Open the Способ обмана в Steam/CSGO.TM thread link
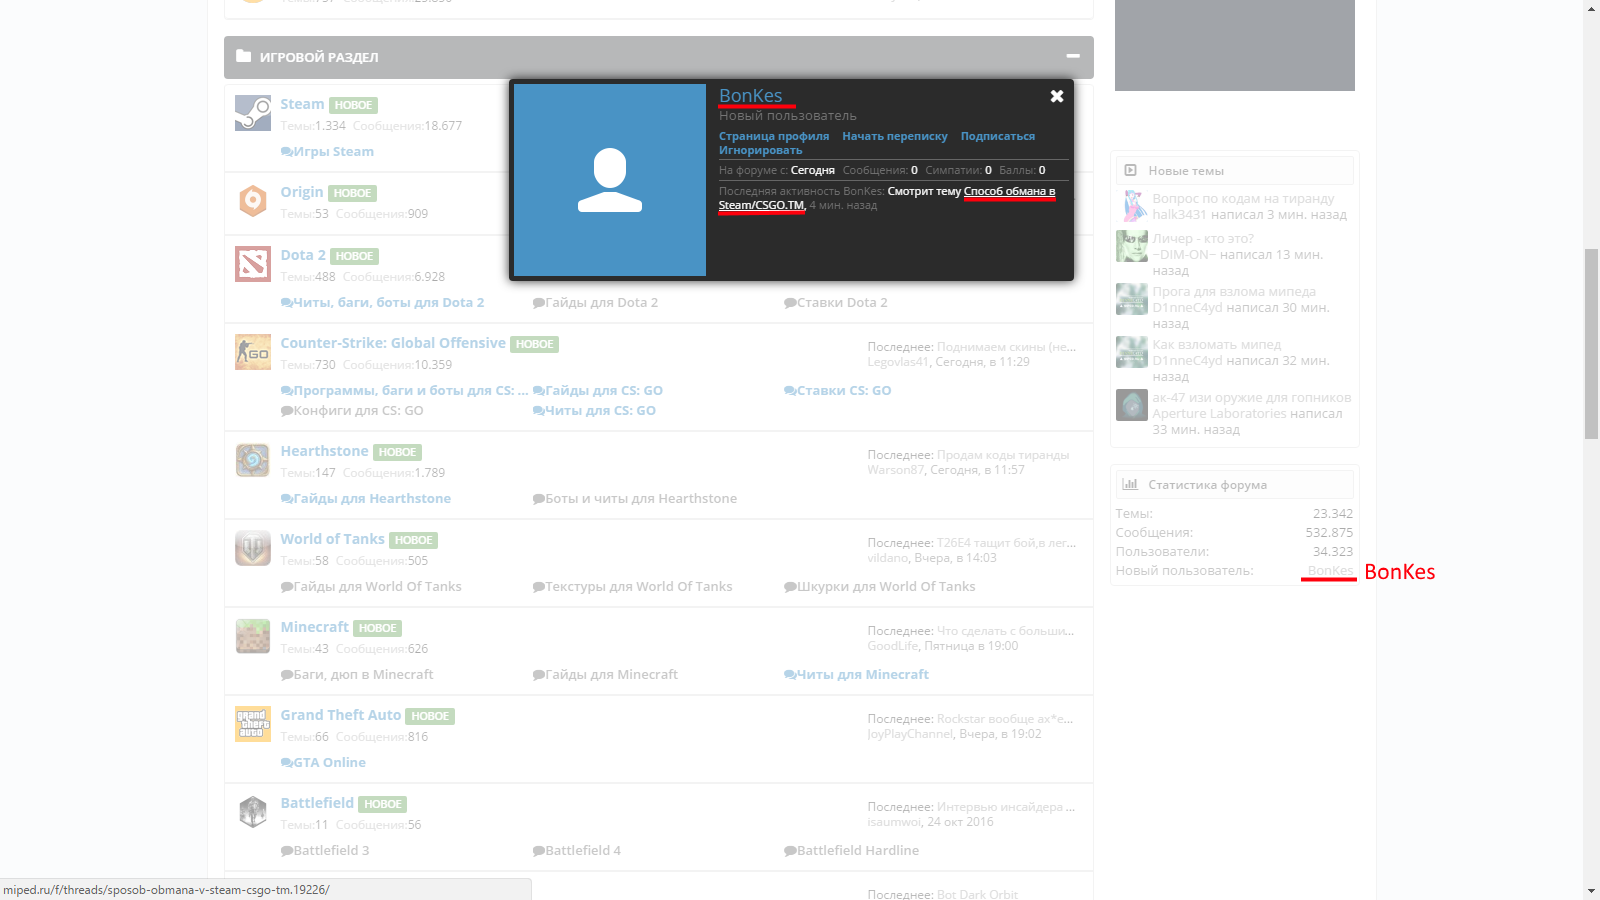The width and height of the screenshot is (1600, 900). pyautogui.click(x=1009, y=191)
